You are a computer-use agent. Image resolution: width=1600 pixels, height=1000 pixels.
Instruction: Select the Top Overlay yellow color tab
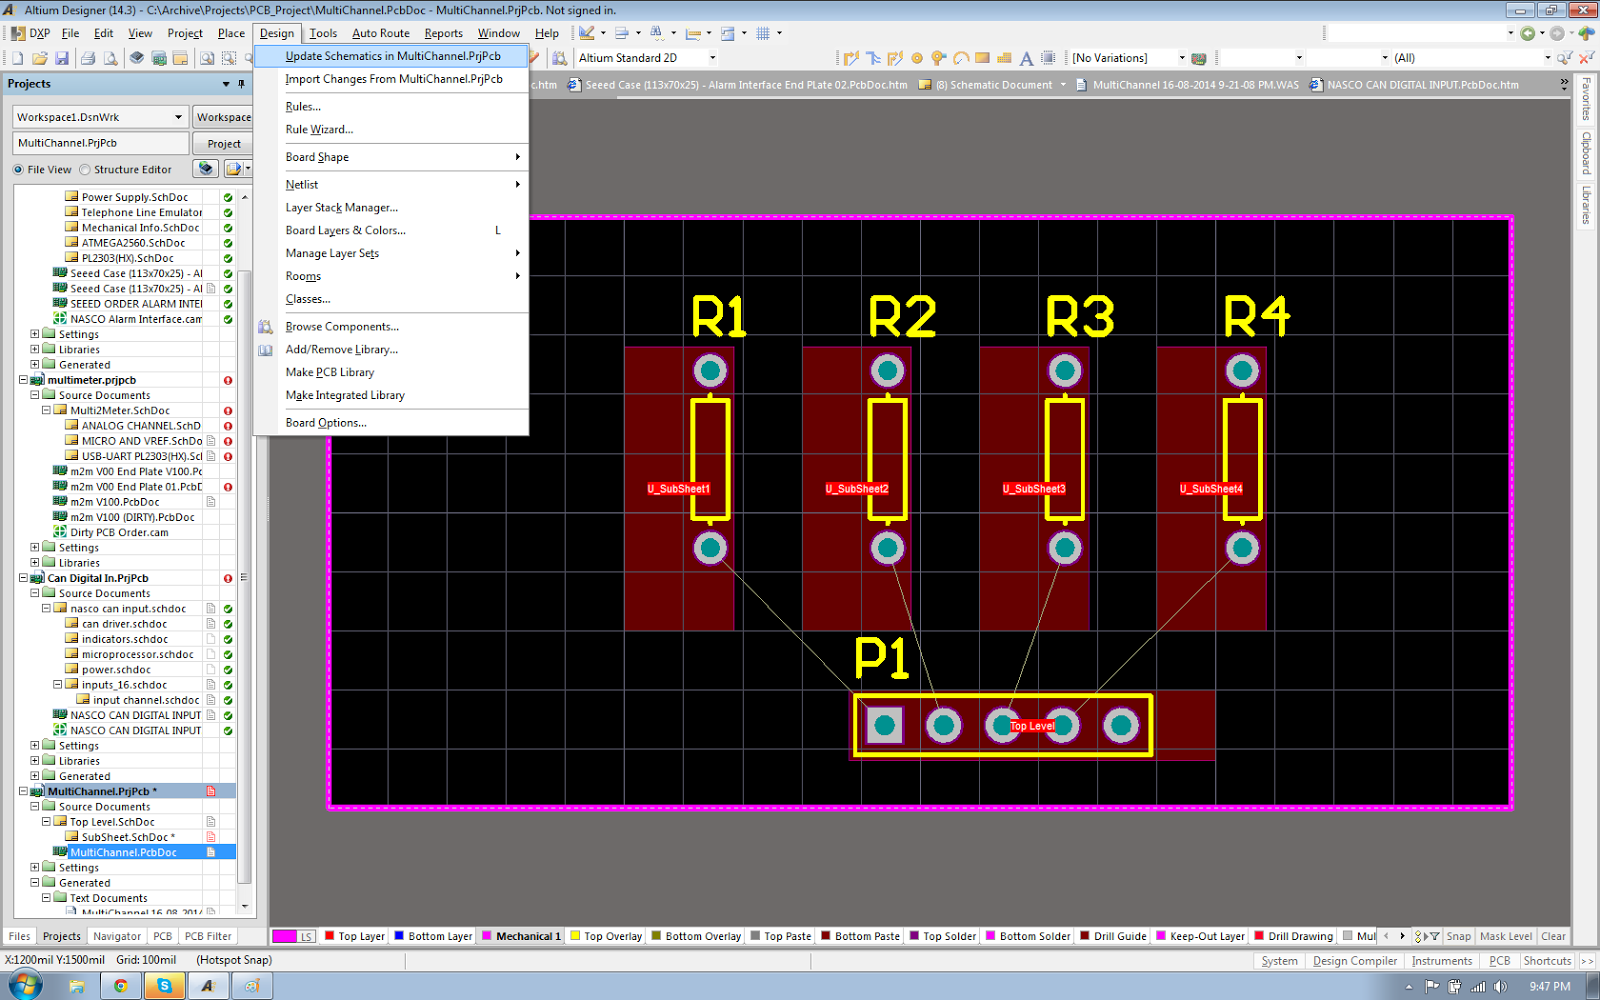[x=606, y=936]
